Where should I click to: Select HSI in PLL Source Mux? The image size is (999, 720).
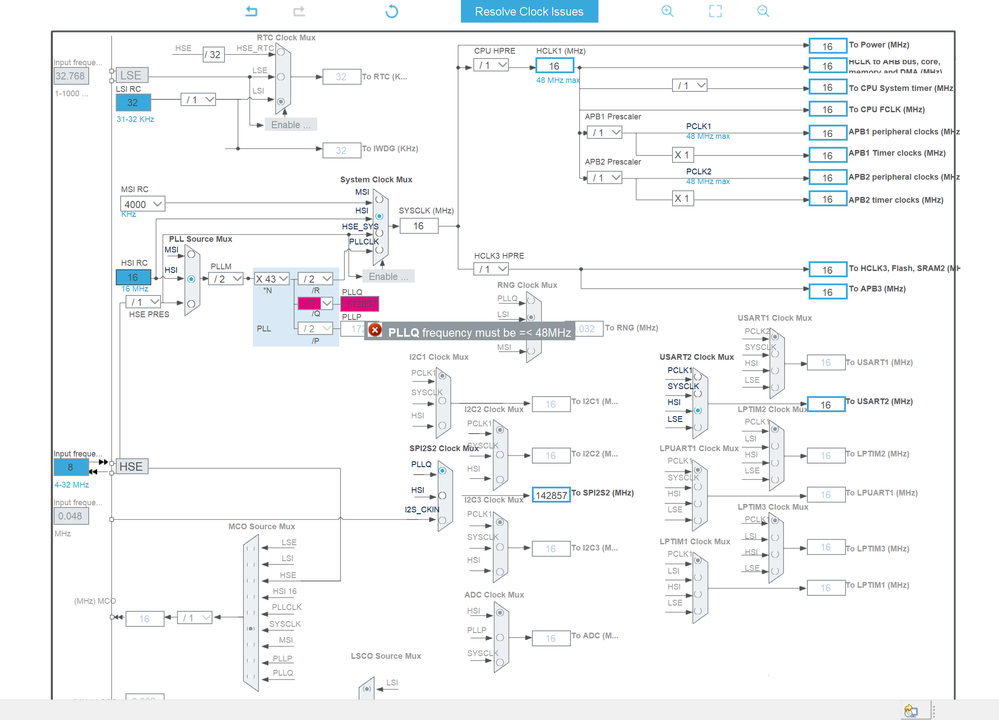coord(190,279)
